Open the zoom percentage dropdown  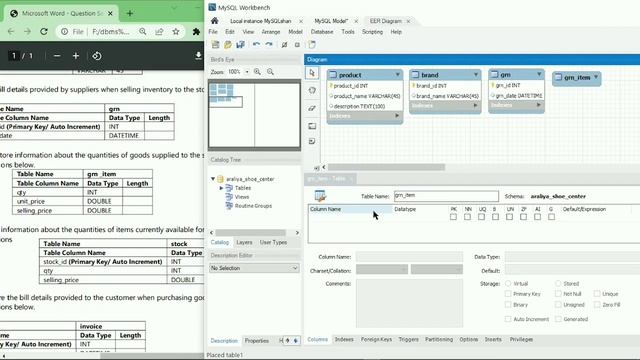click(247, 72)
